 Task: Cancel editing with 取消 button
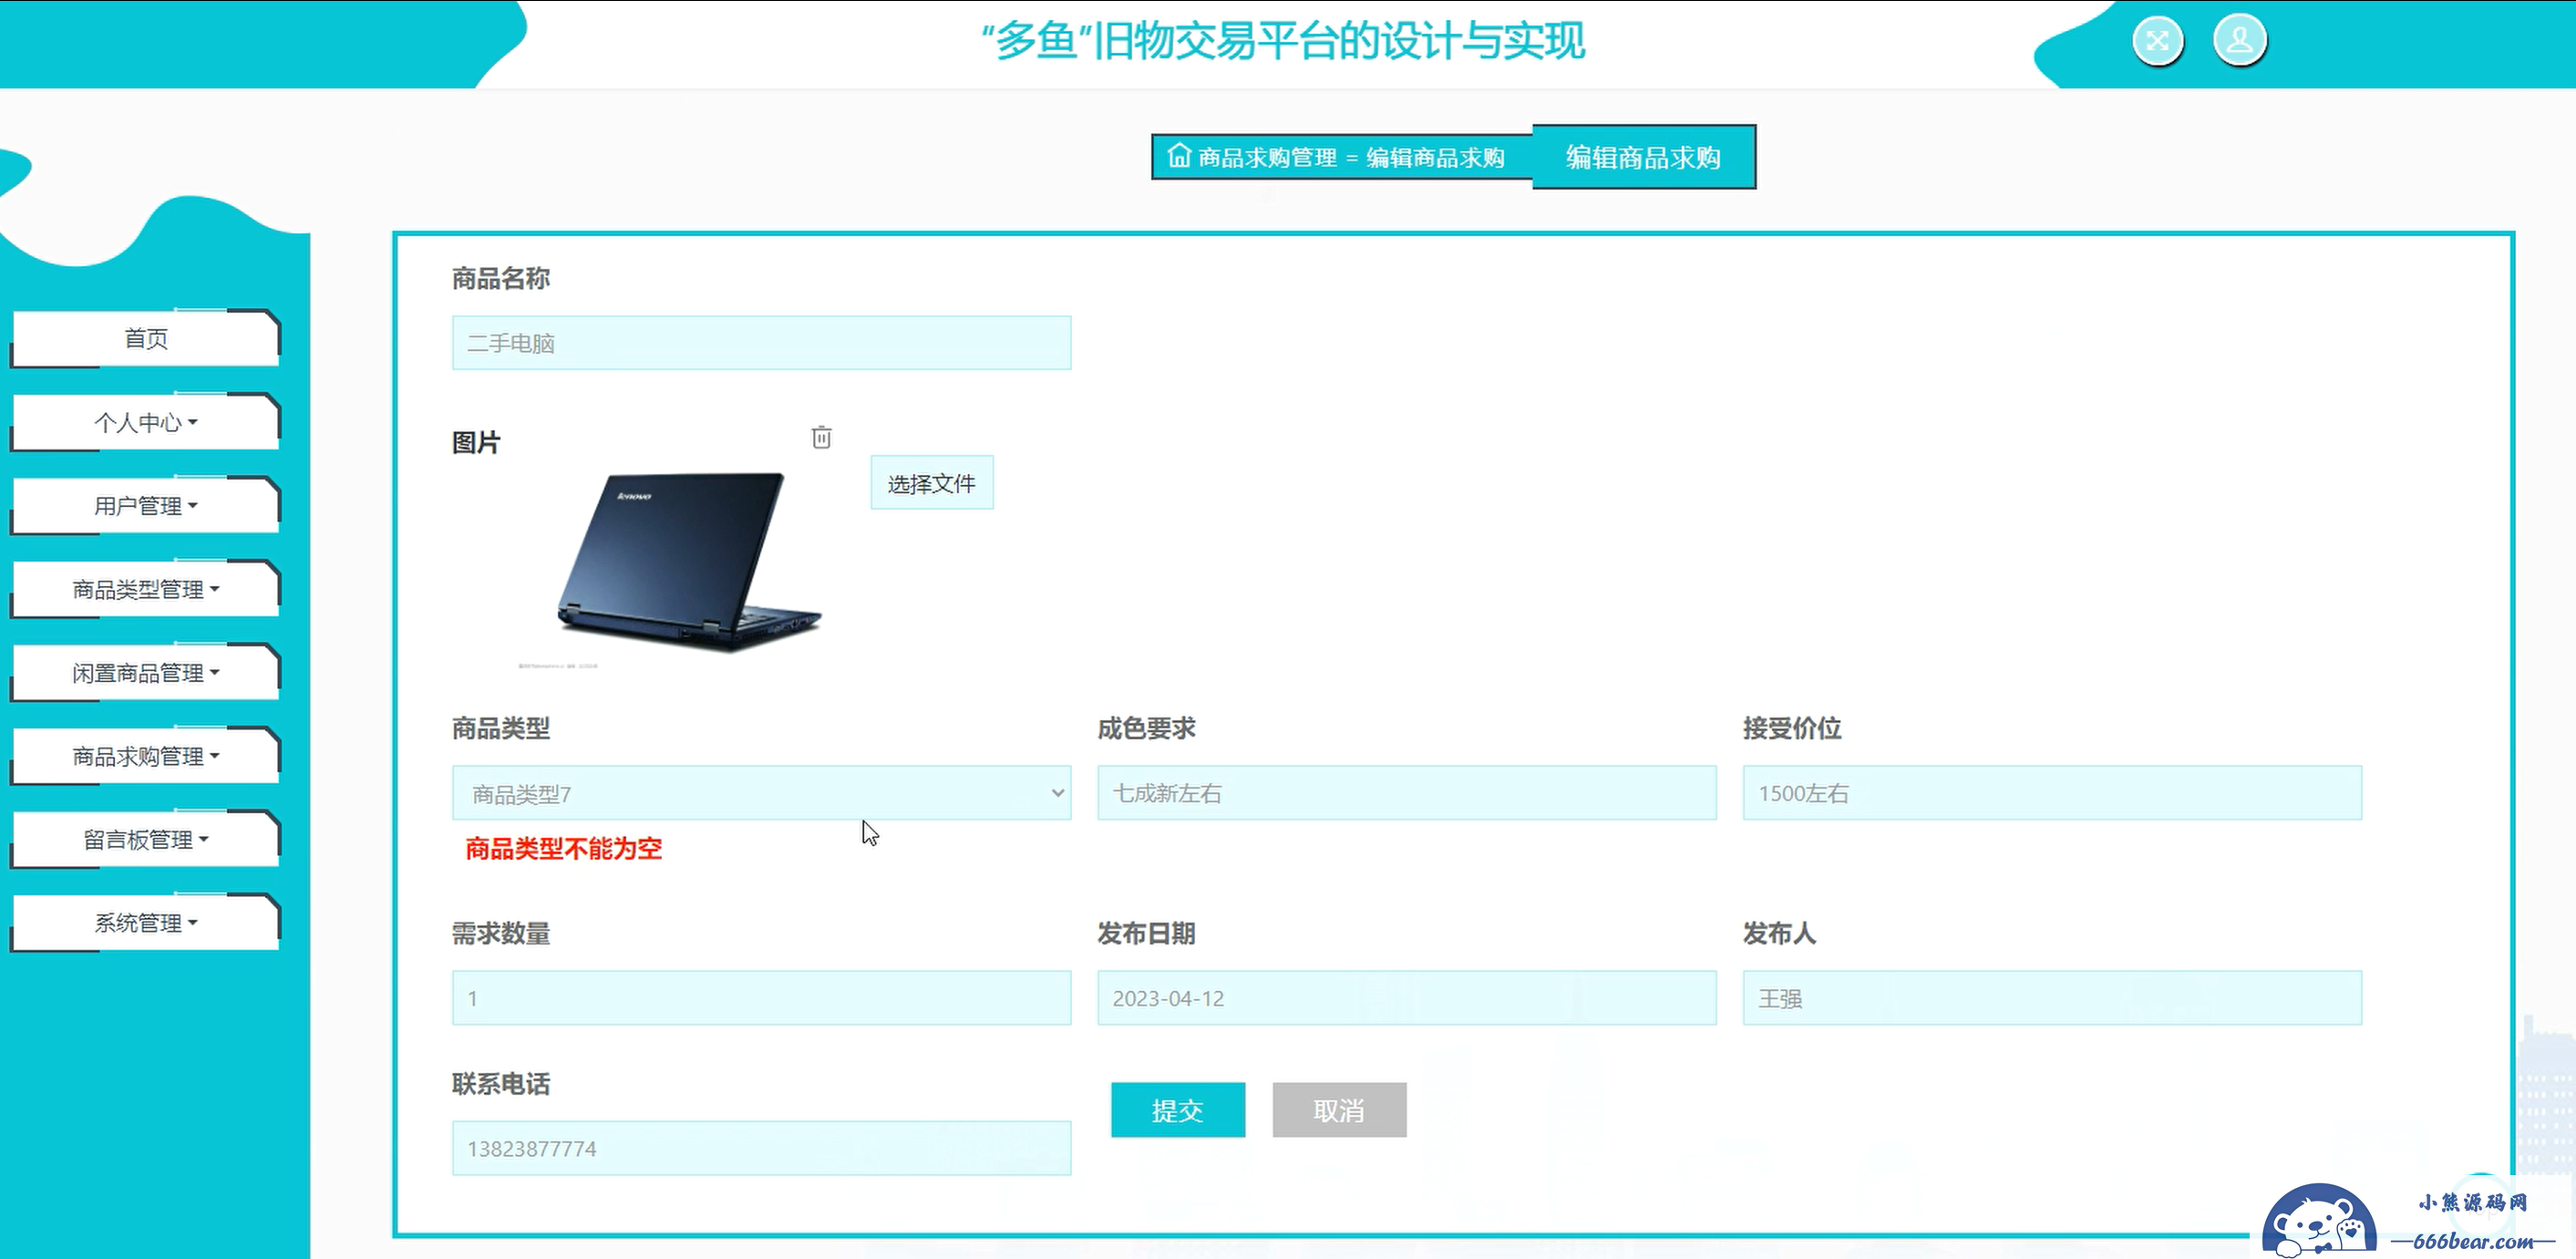(x=1339, y=1110)
